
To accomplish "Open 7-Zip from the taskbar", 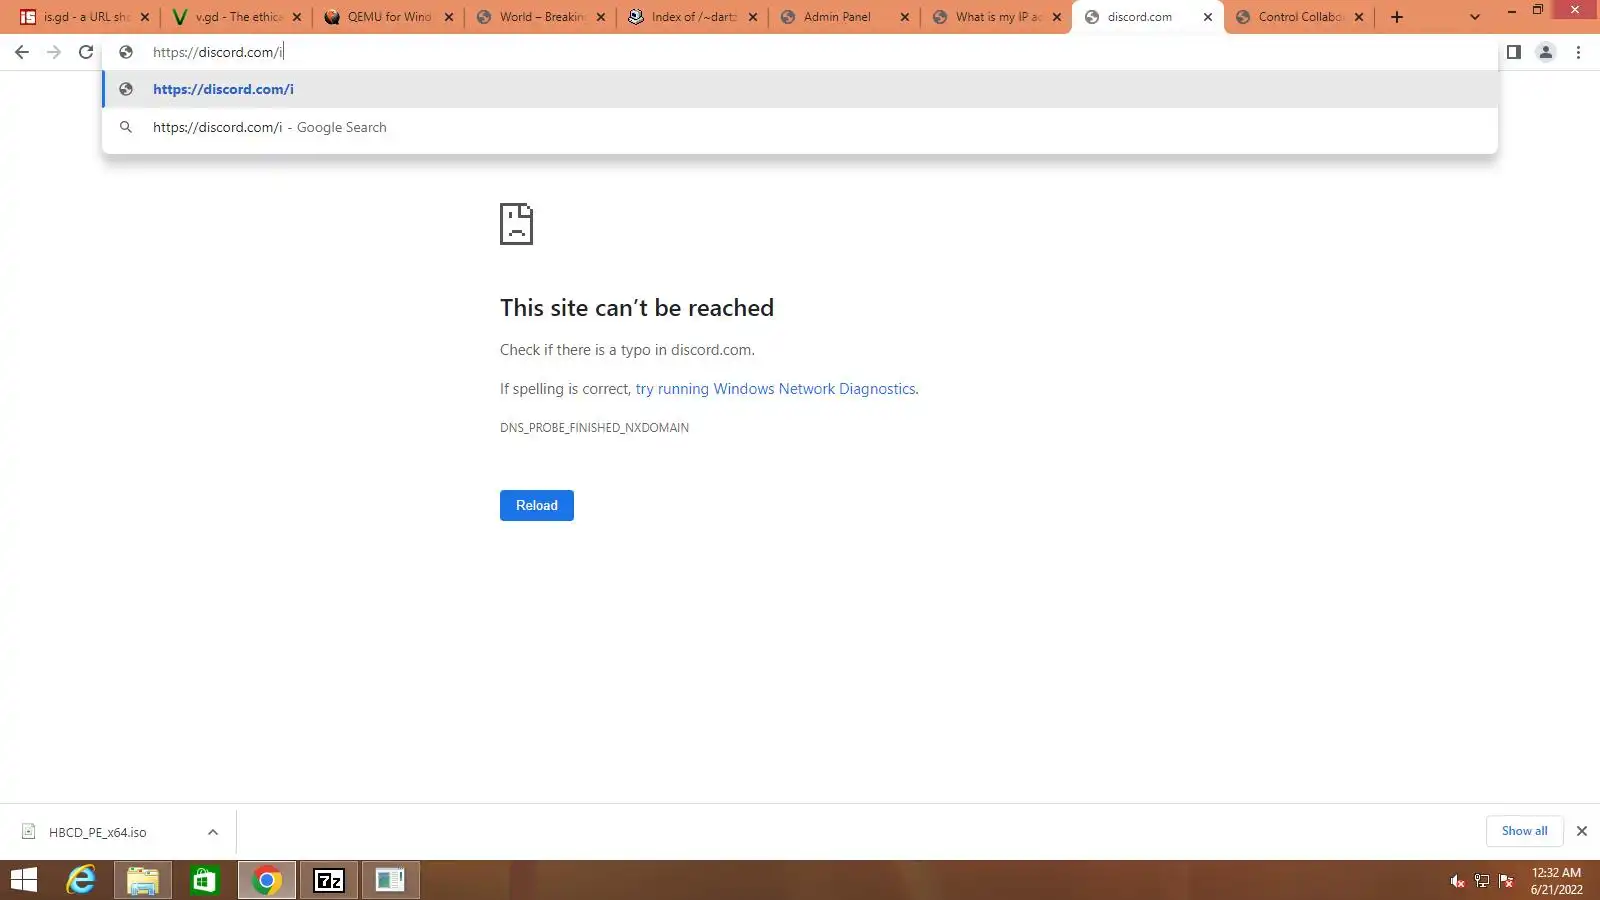I will (x=329, y=880).
